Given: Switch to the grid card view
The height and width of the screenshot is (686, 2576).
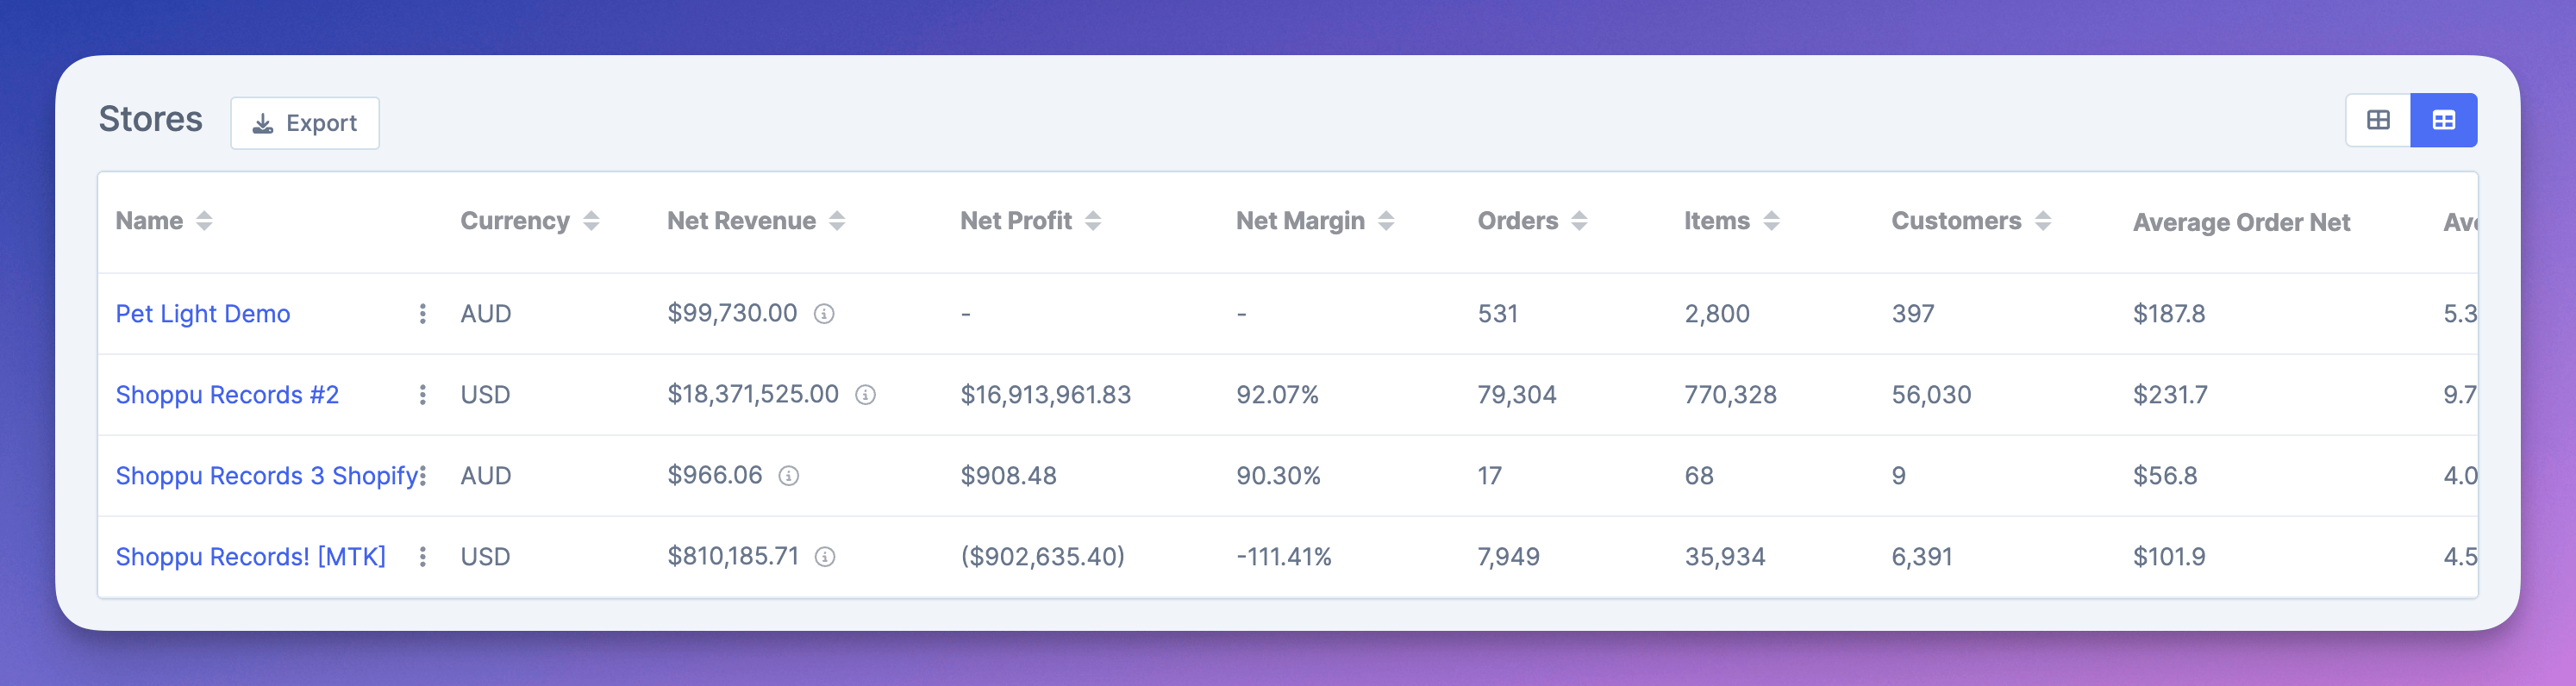Looking at the screenshot, I should [2378, 120].
